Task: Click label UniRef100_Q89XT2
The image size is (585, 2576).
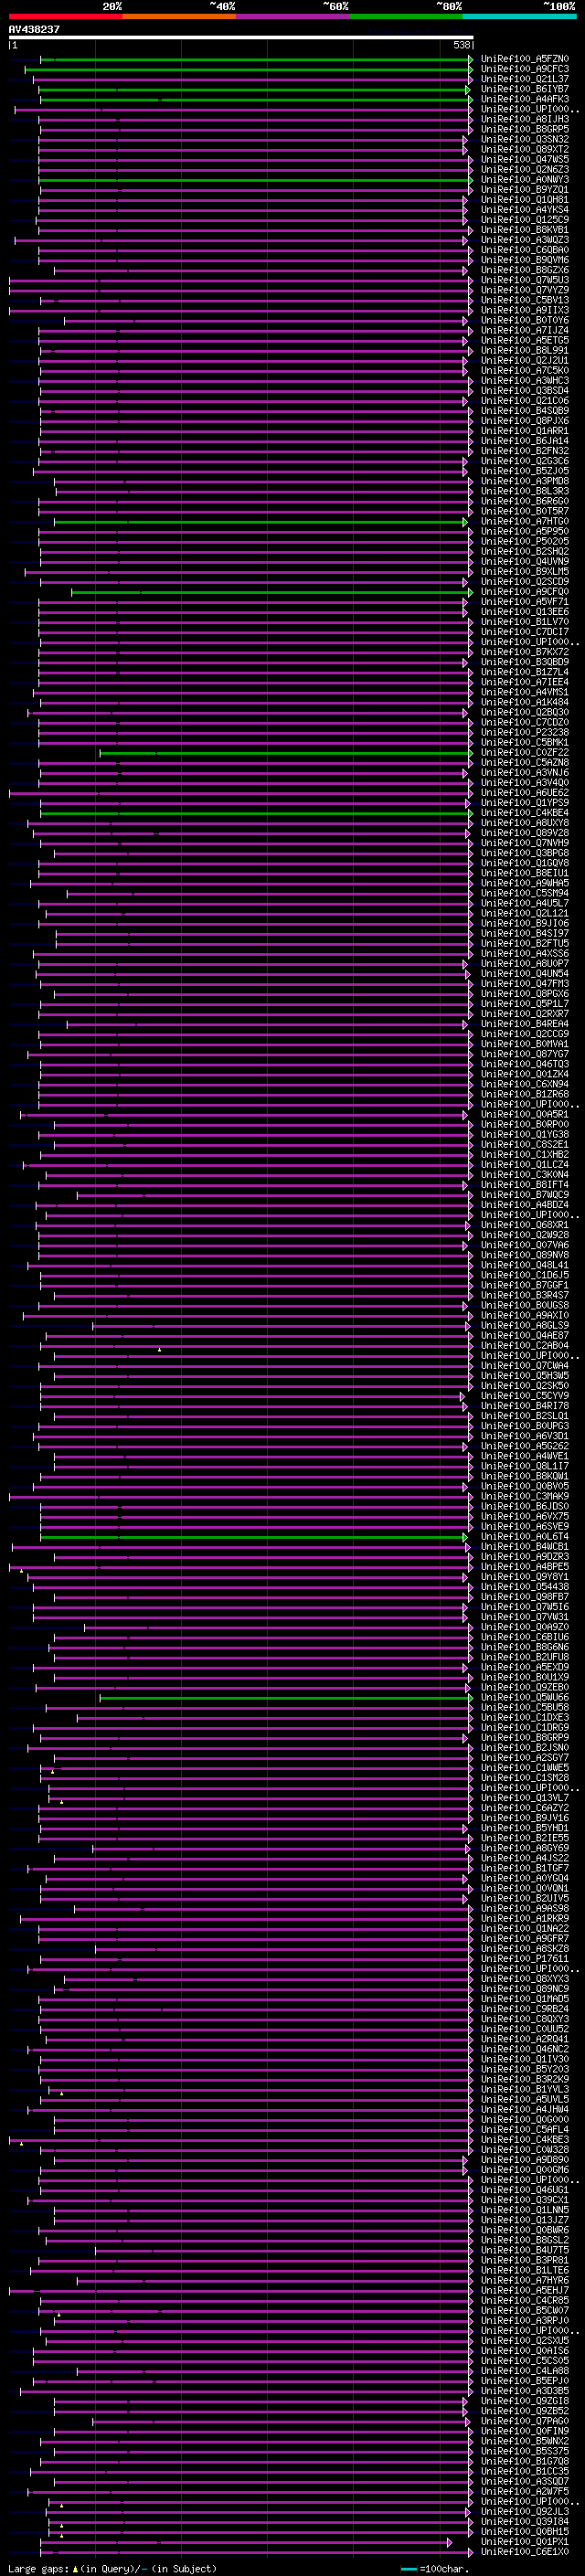Action: point(525,149)
